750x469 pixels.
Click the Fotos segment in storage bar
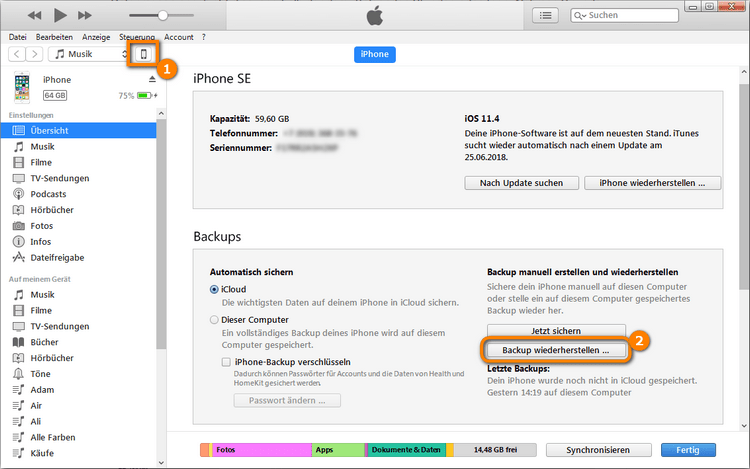pos(262,450)
